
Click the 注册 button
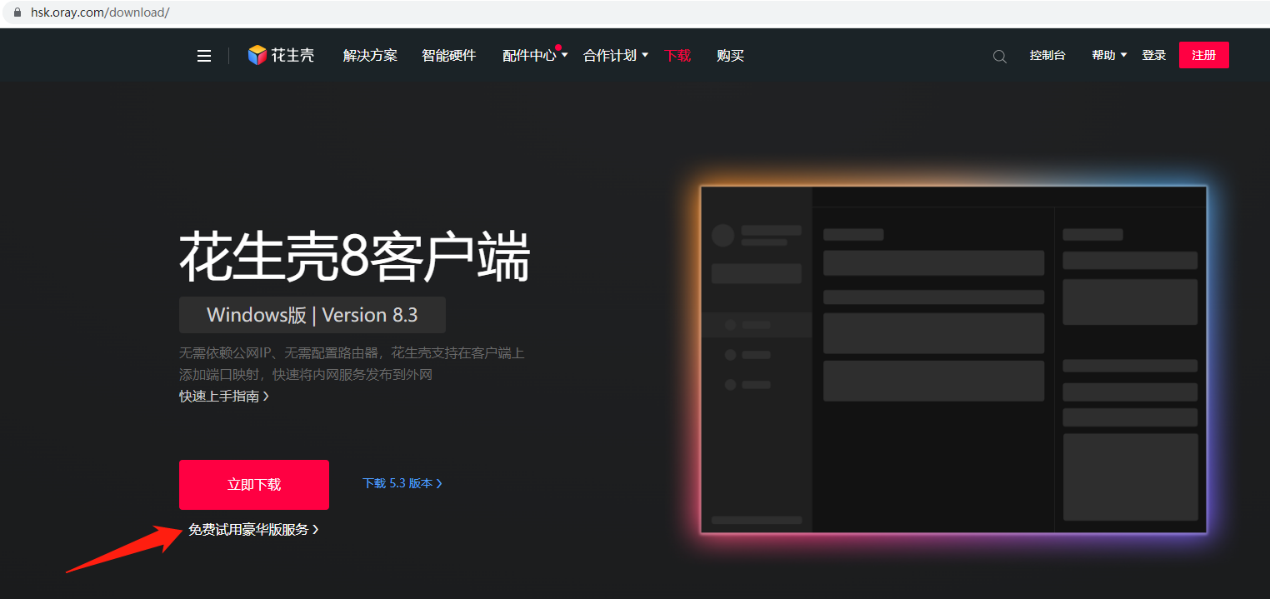(1204, 55)
